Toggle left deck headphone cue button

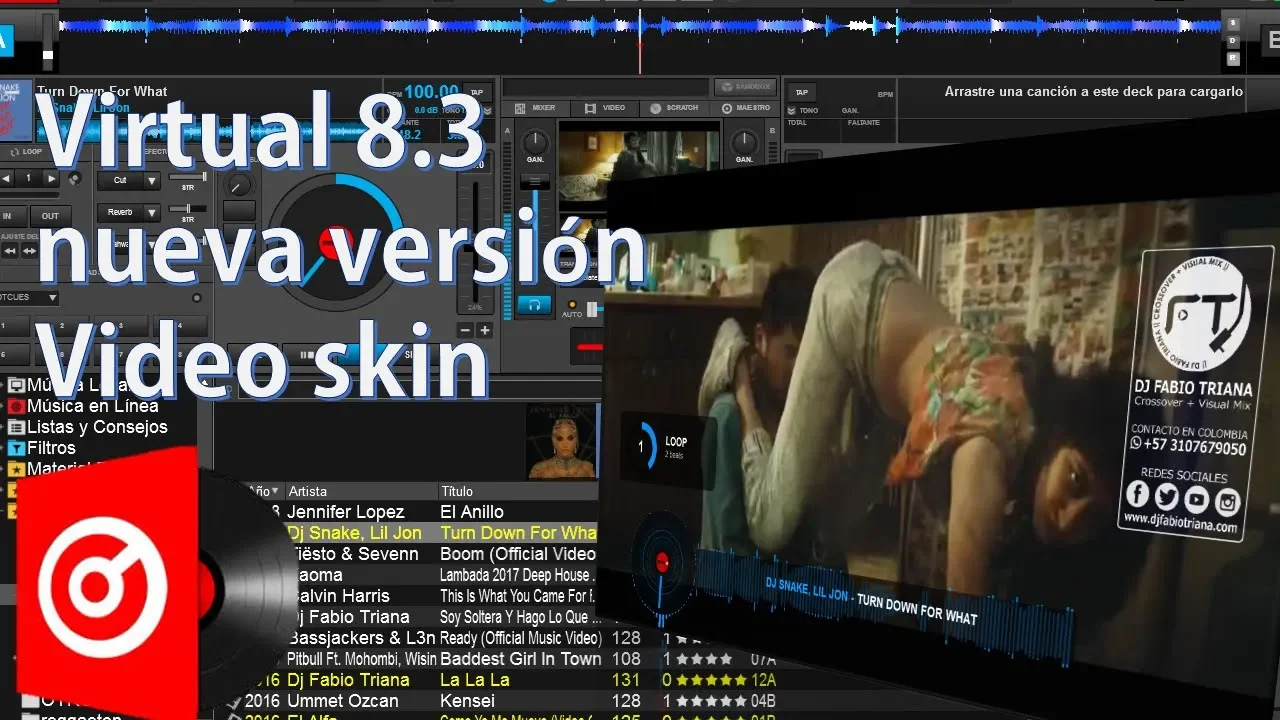(534, 305)
